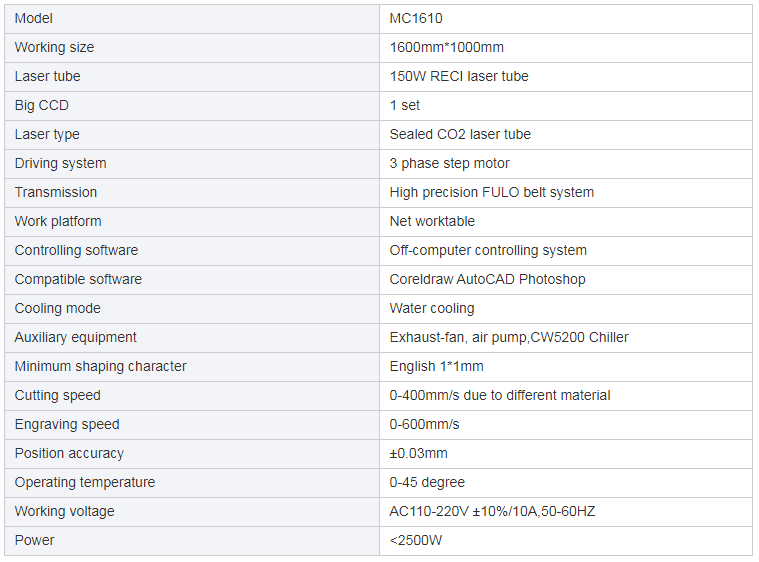Select the MC1610 model value
Image resolution: width=759 pixels, height=562 pixels.
coord(416,18)
